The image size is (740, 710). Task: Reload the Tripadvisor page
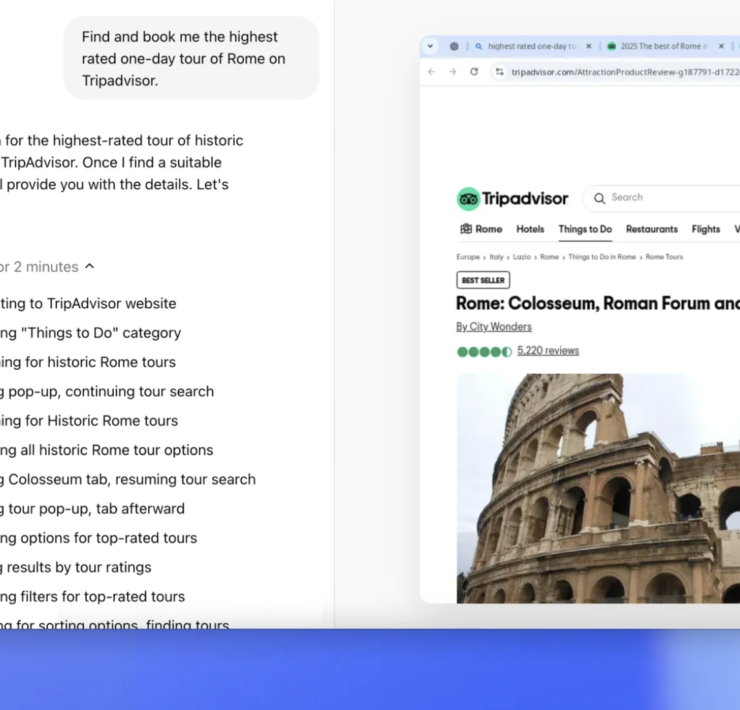click(x=474, y=72)
